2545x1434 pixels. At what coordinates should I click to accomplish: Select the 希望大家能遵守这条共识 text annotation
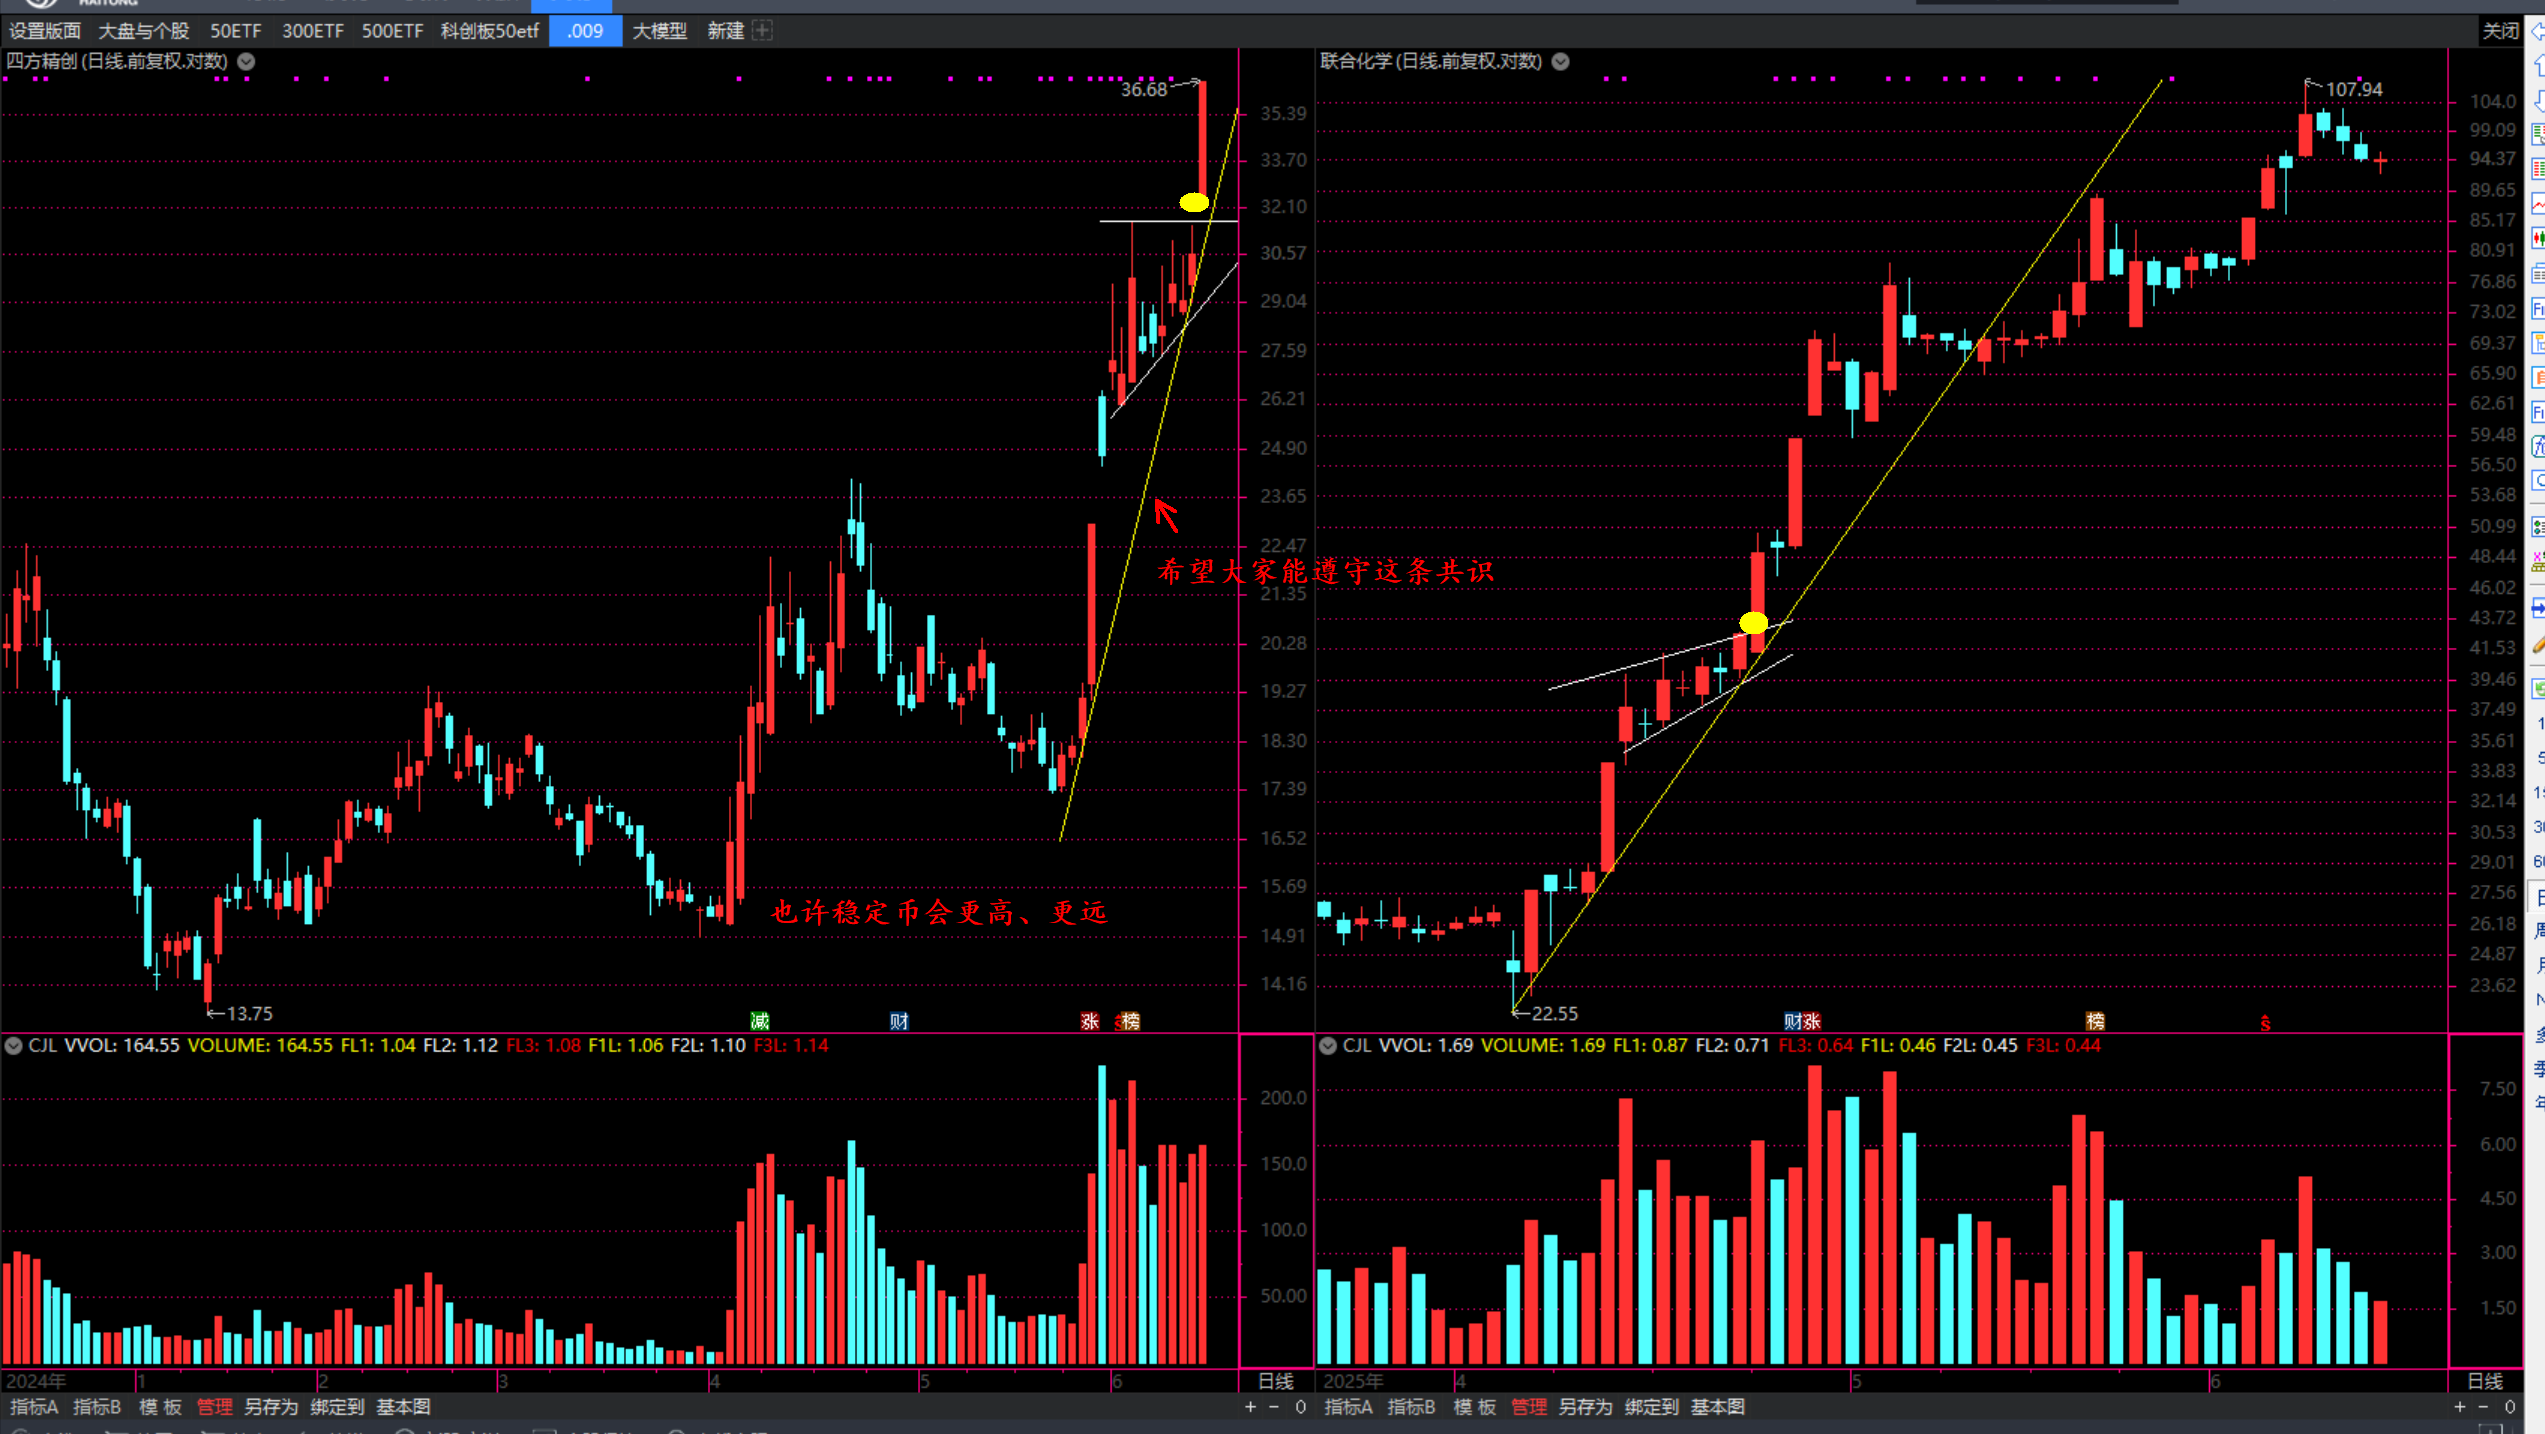[1325, 571]
